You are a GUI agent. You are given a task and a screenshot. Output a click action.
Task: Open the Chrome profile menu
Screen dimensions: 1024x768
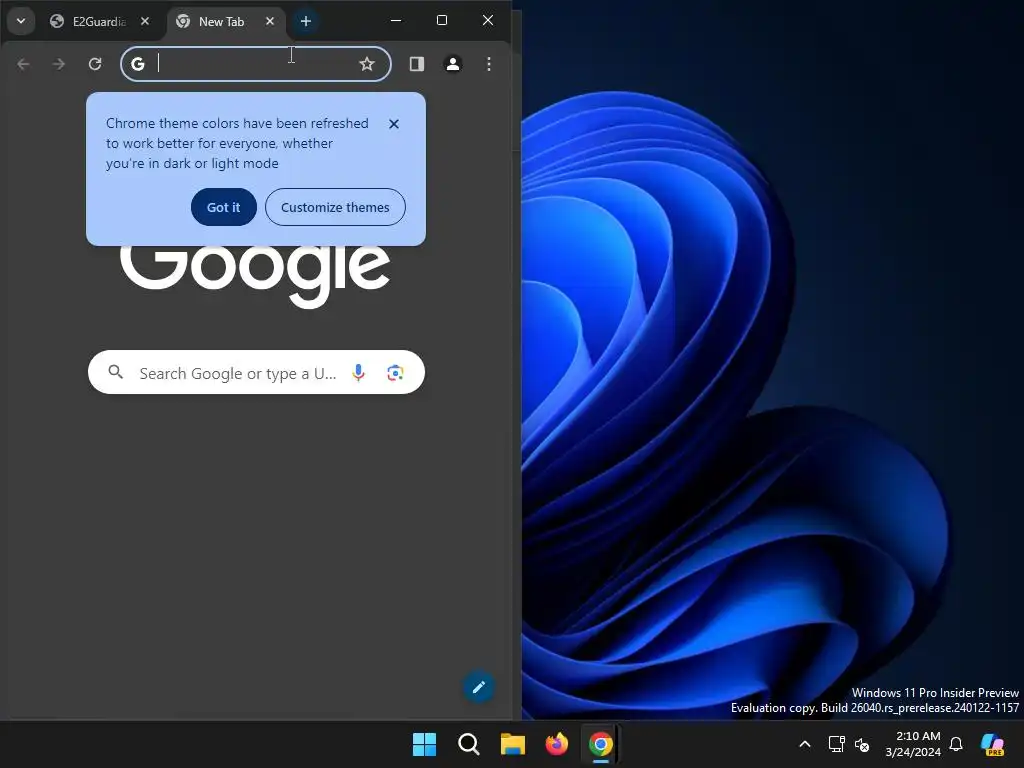coord(453,64)
